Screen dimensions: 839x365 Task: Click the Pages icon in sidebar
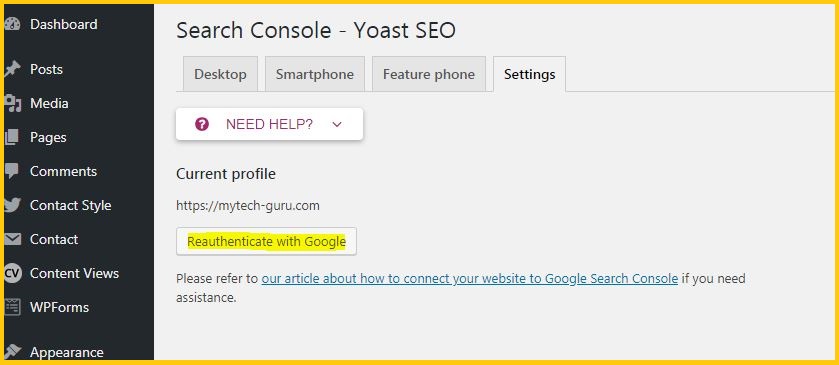click(x=12, y=138)
